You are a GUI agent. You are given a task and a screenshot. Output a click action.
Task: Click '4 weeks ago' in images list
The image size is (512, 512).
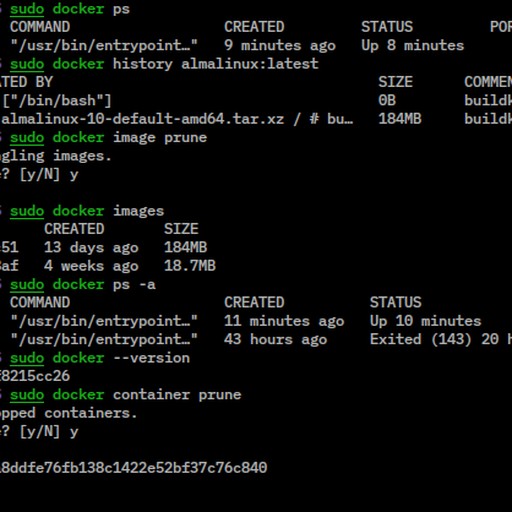click(91, 266)
